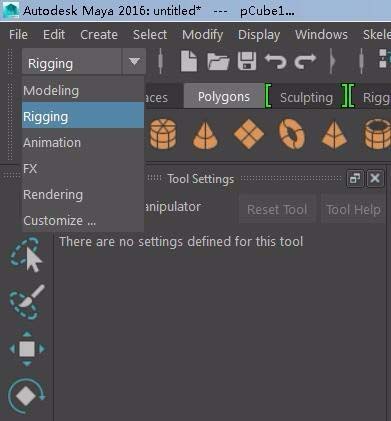Click the New Scene file icon
Screen dimensions: 391x421
tap(189, 61)
